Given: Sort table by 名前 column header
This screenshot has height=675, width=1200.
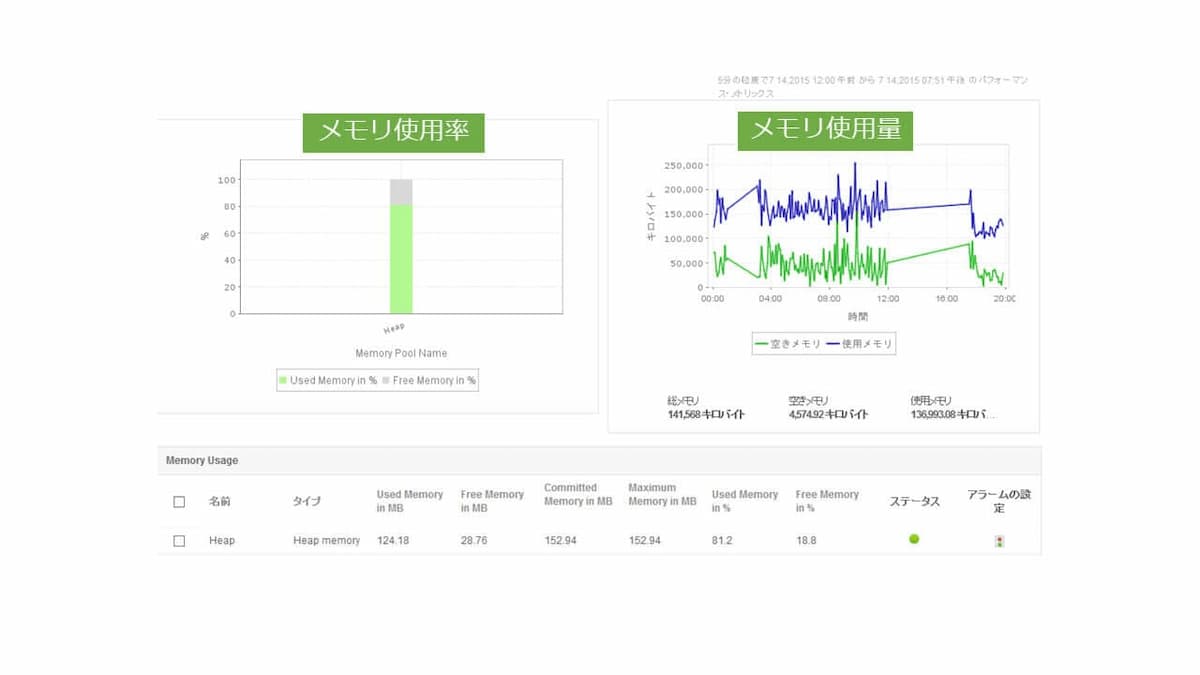Looking at the screenshot, I should point(220,501).
